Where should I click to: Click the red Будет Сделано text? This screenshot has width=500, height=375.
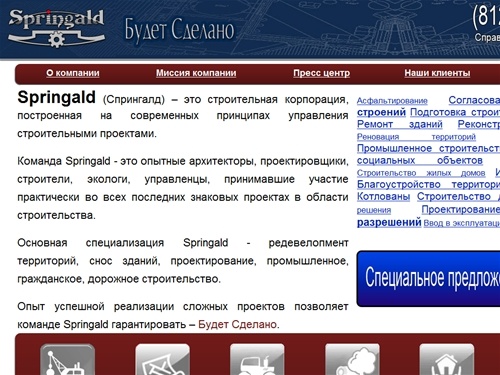click(237, 324)
